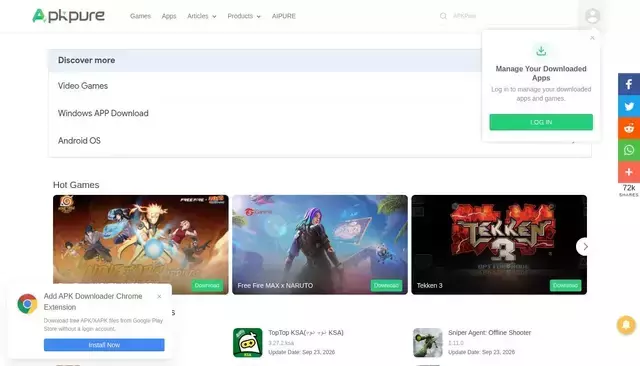Viewport: 640px width, 366px height.
Task: Click Install Now for Chrome extension
Action: tap(104, 345)
